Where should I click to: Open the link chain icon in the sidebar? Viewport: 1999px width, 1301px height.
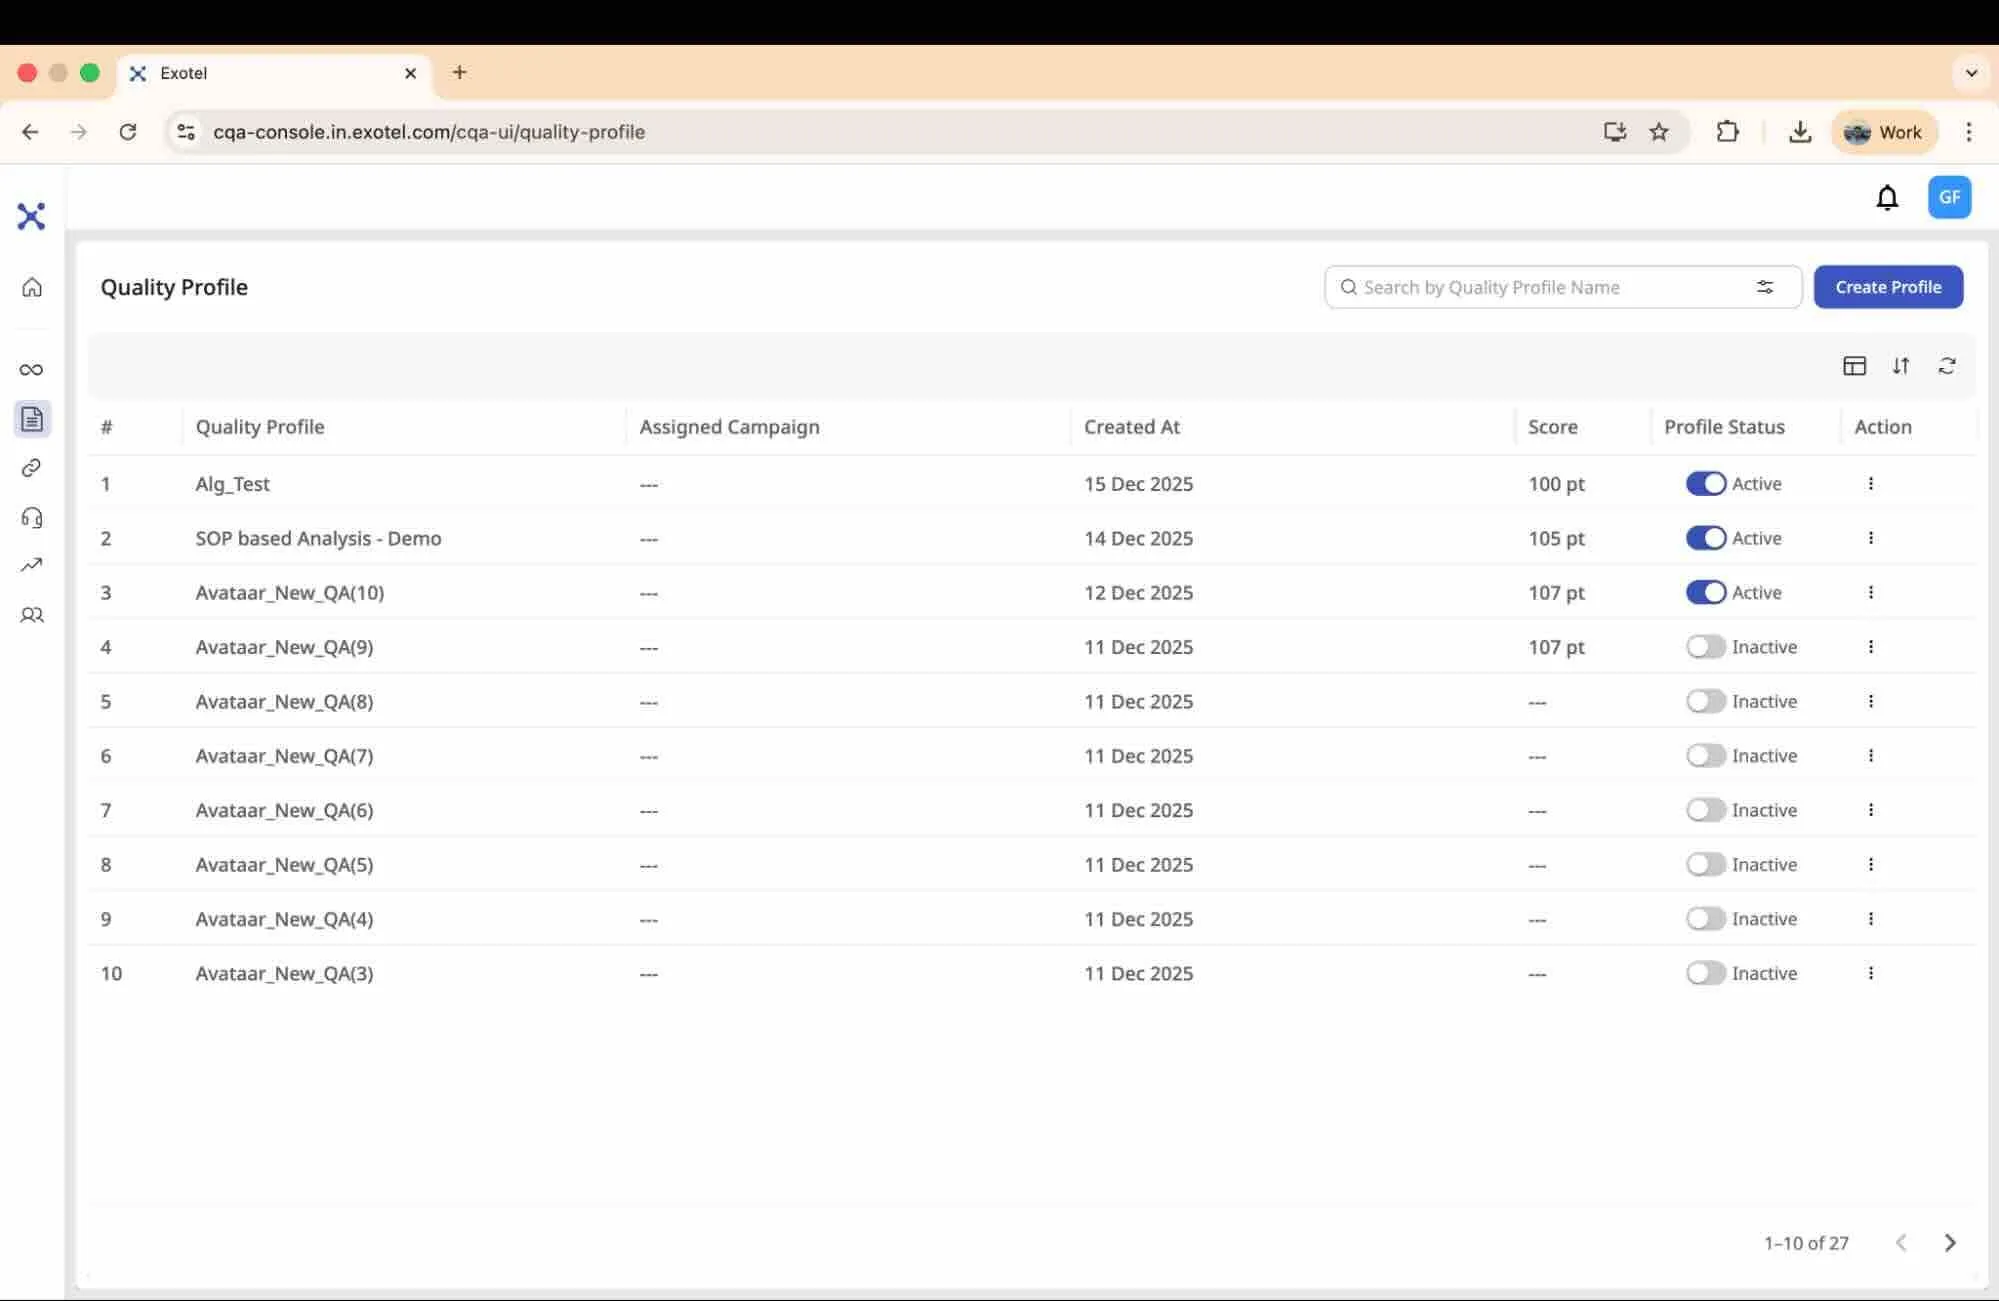[x=31, y=468]
